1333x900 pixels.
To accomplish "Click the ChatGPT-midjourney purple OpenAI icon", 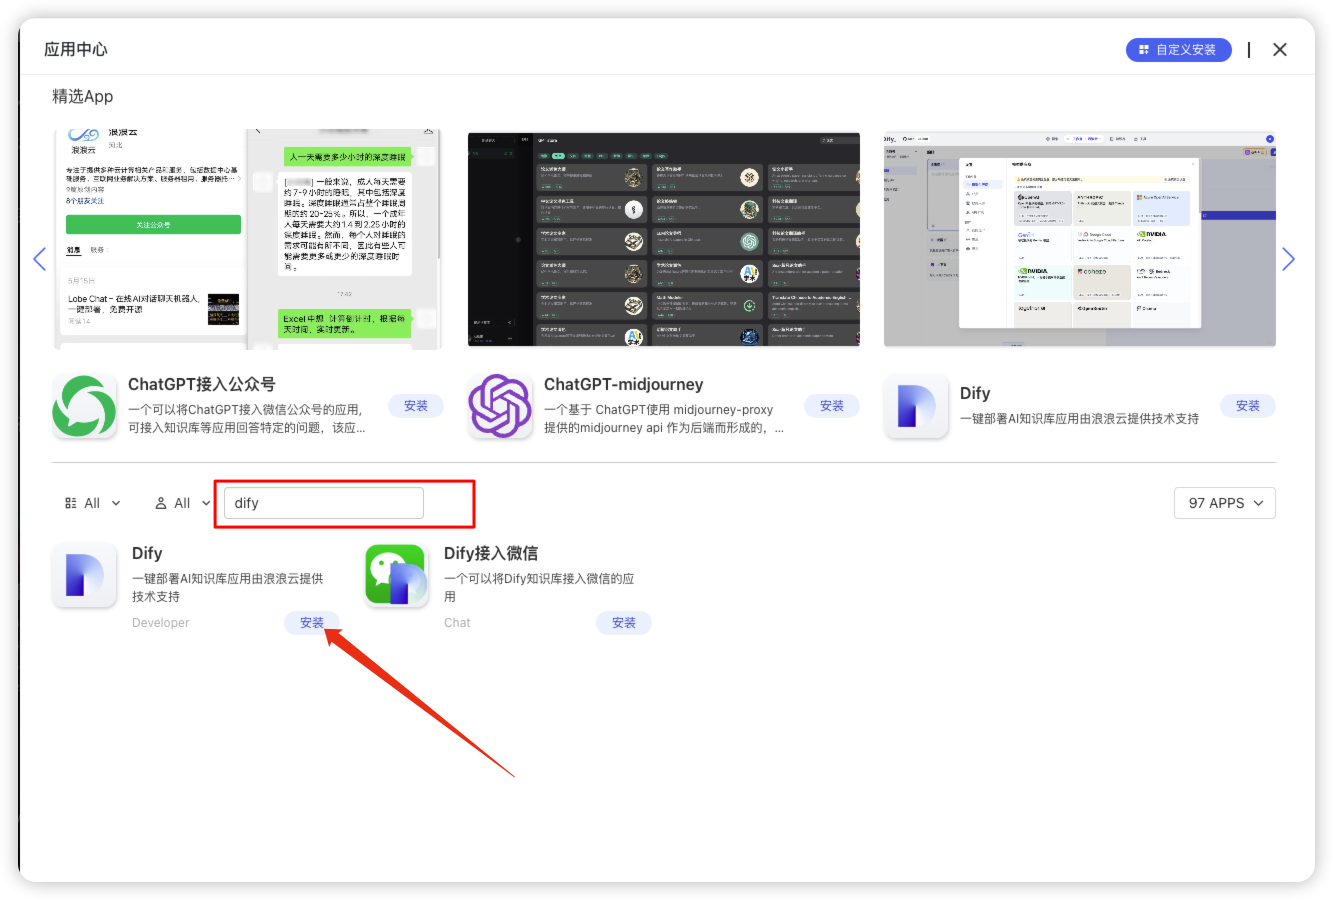I will (500, 405).
